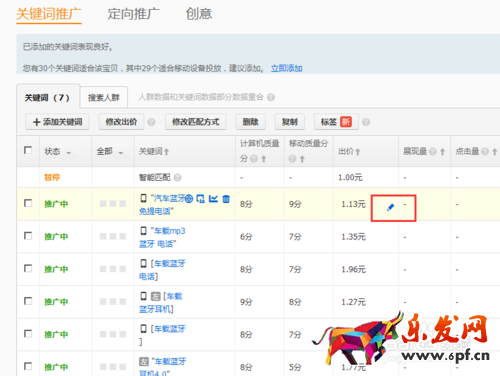
Task: Sort by 出价 column arrow
Action: 358,152
